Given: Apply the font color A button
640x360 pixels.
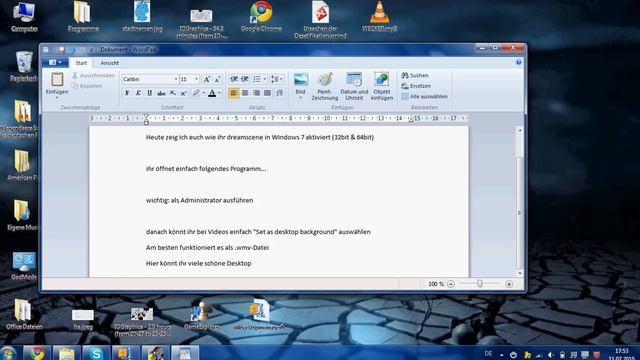Looking at the screenshot, I should pyautogui.click(x=212, y=93).
